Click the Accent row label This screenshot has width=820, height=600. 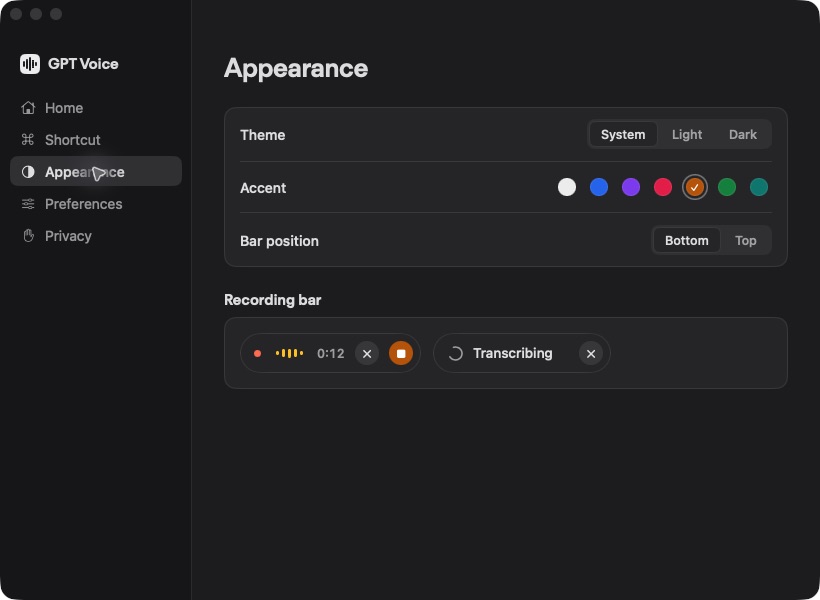click(263, 188)
